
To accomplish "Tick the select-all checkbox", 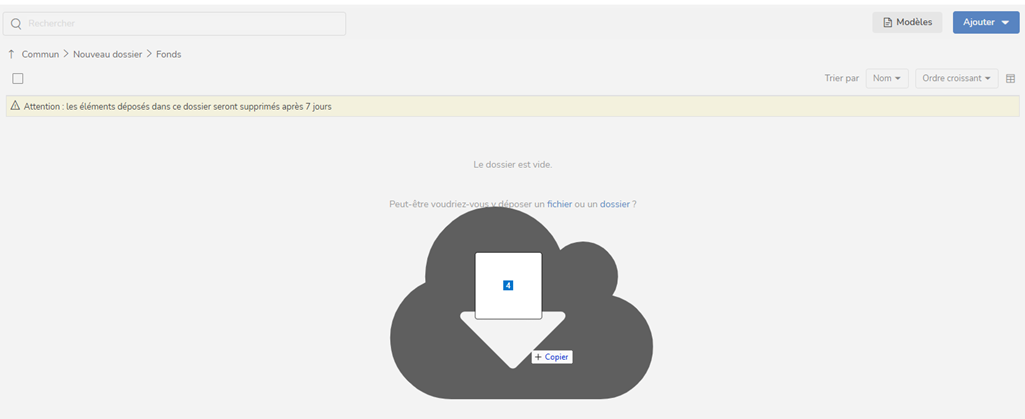I will point(18,78).
